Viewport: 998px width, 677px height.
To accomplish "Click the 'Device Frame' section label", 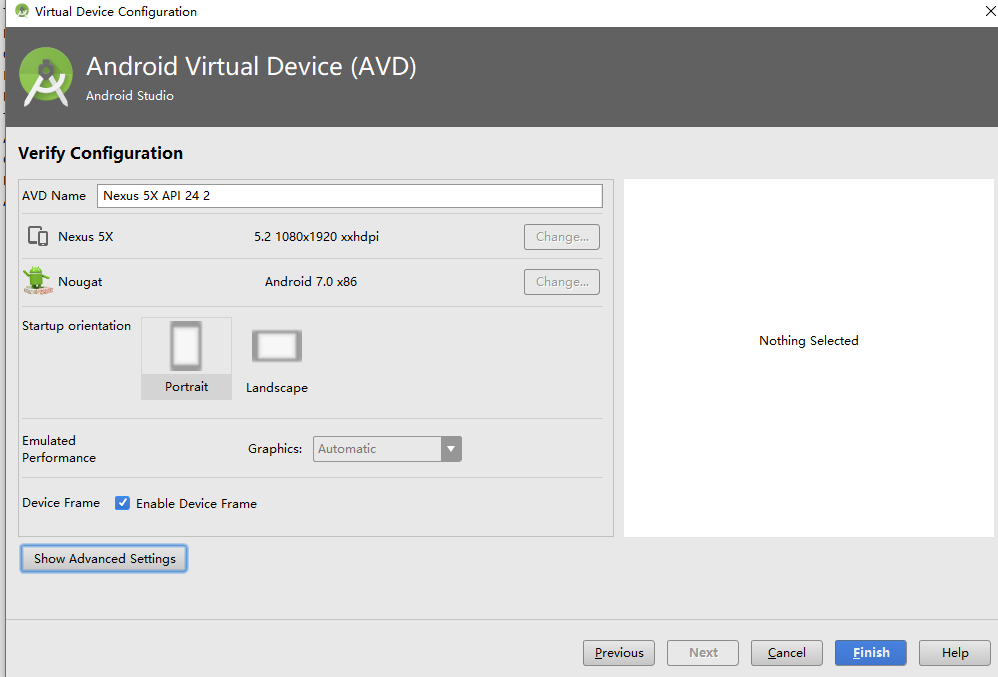I will click(61, 503).
